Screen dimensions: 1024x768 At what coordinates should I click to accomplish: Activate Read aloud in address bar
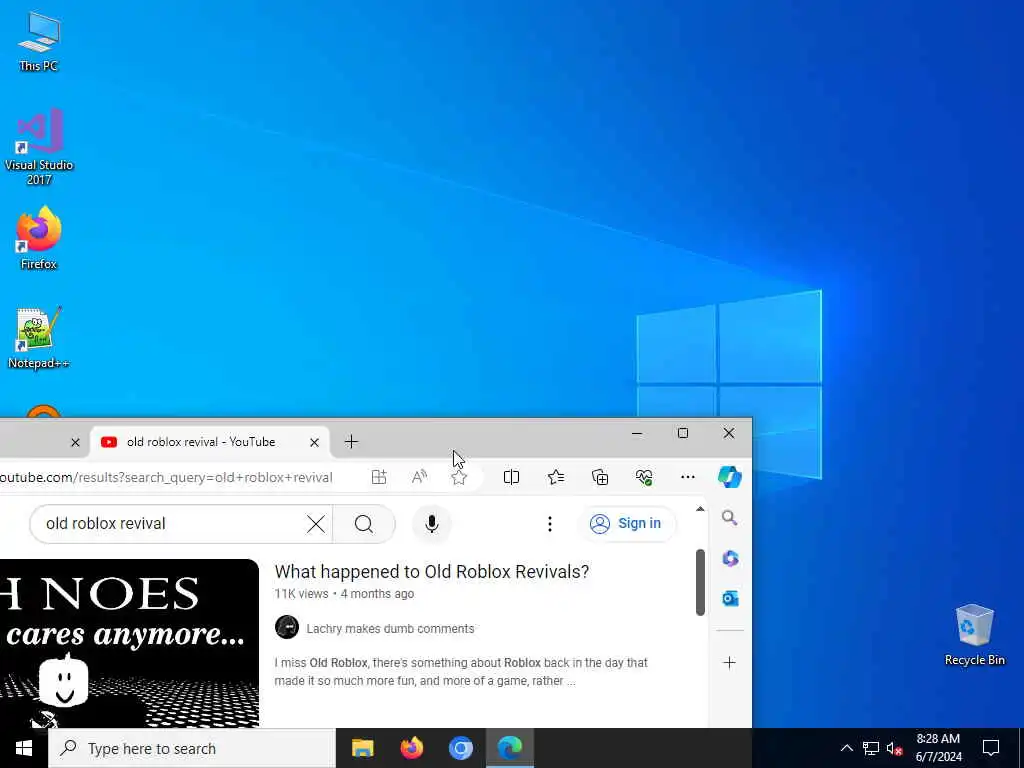(x=419, y=477)
